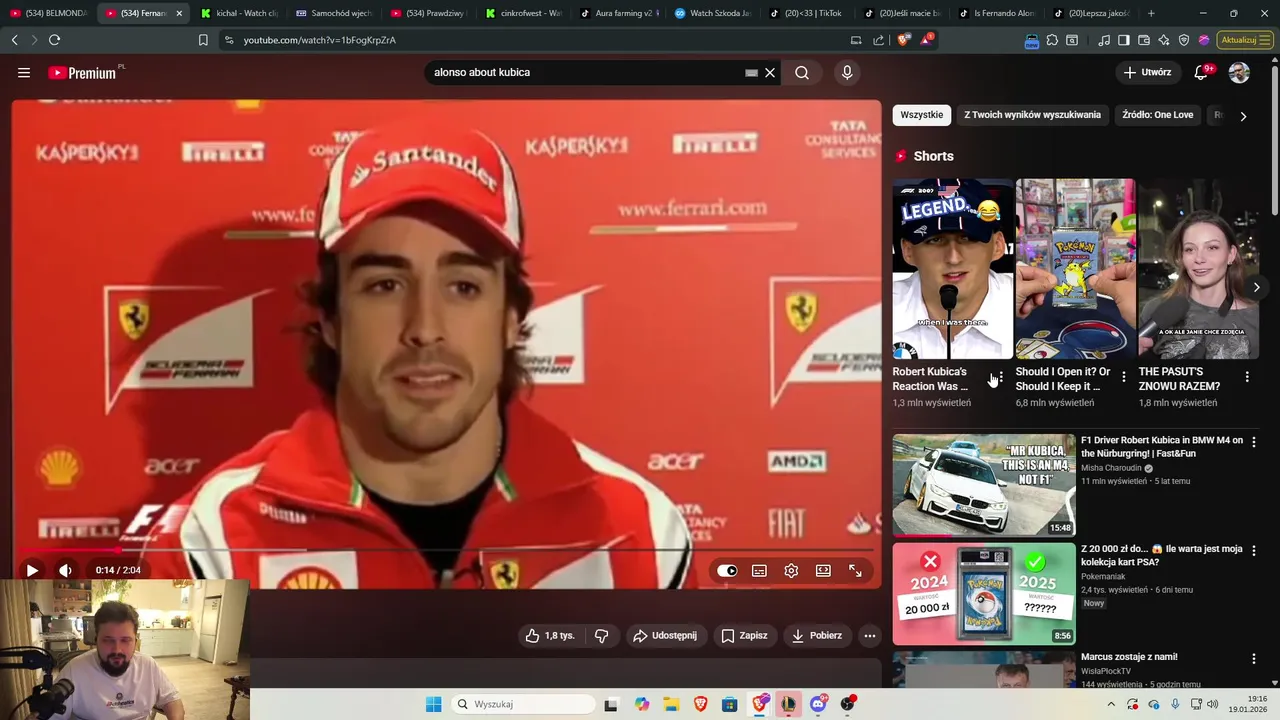Dislike the video
The width and height of the screenshot is (1280, 720).
[x=601, y=636]
